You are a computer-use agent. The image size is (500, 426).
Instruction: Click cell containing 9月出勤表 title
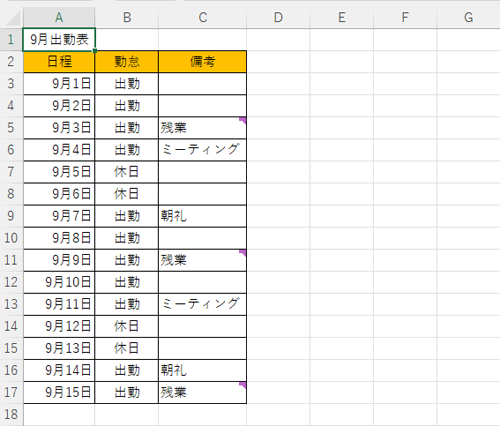tap(59, 40)
